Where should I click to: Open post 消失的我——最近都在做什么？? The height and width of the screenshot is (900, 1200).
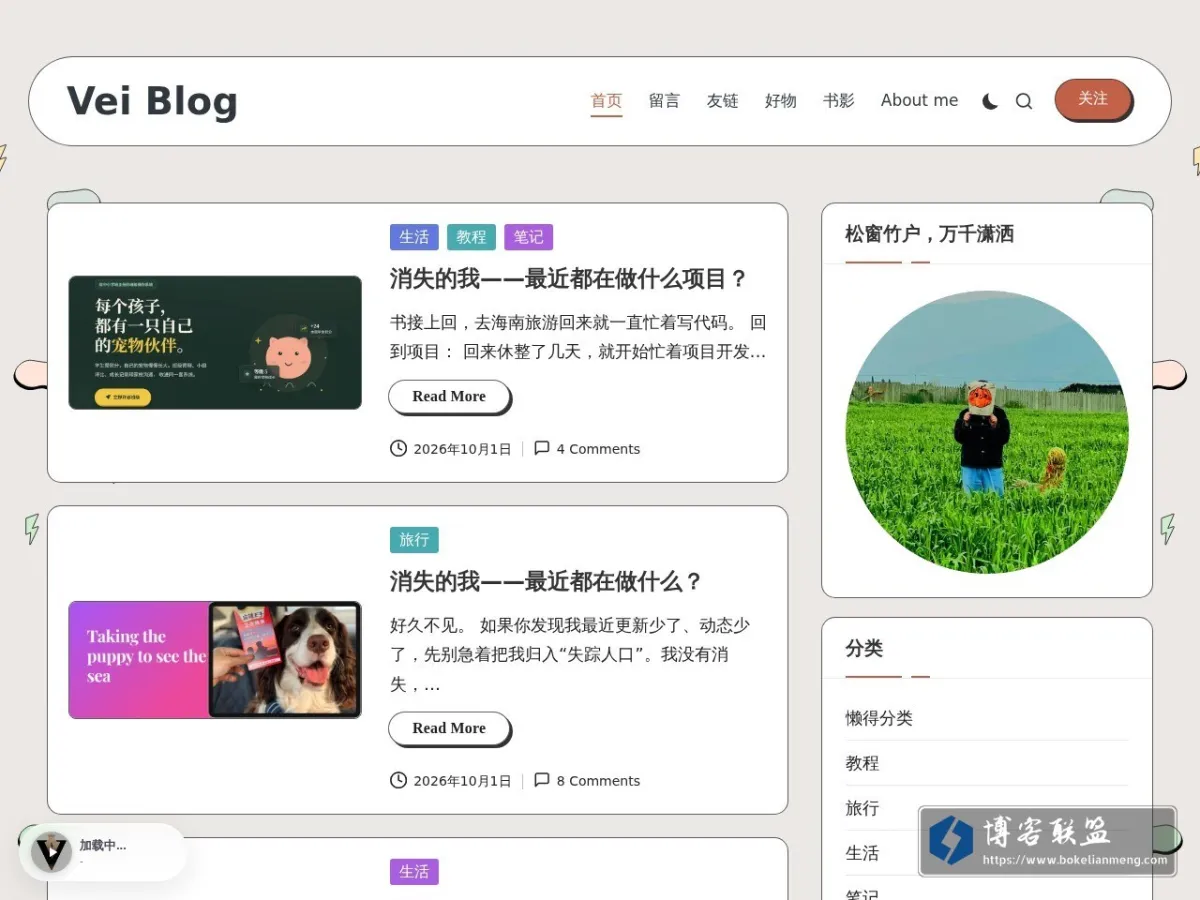pos(546,581)
